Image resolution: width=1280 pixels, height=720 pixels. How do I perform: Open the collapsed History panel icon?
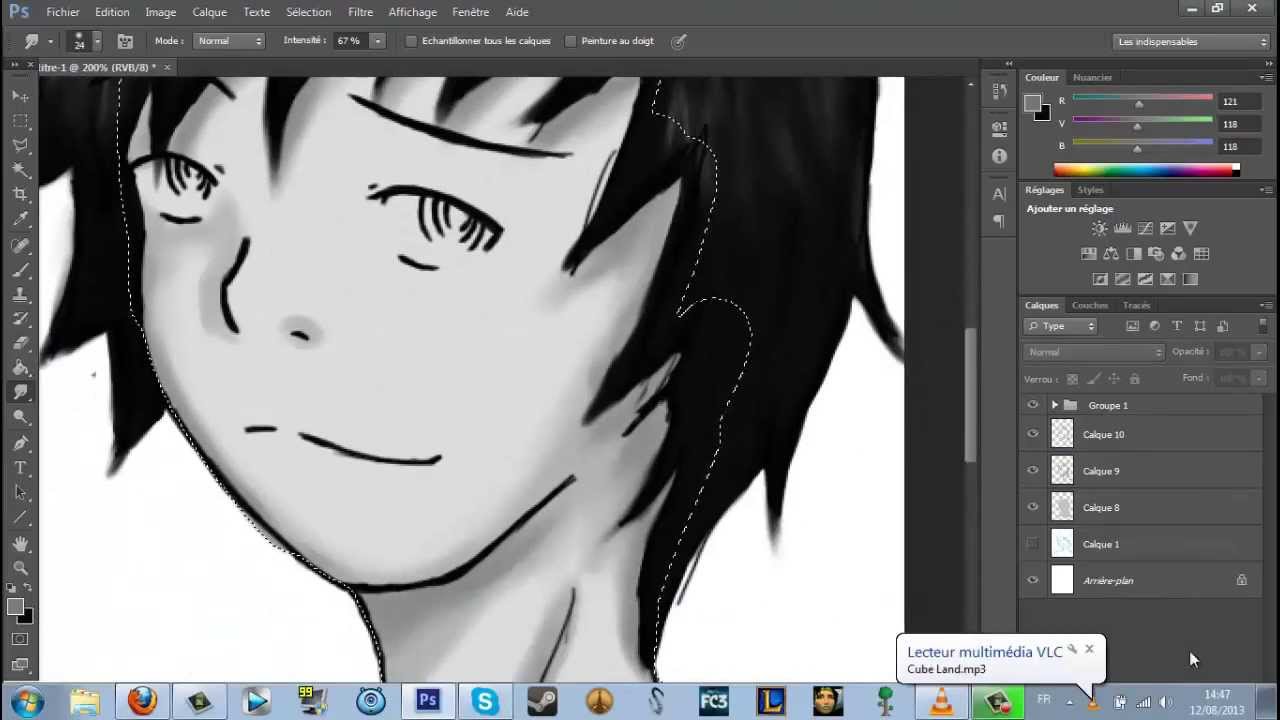point(999,91)
